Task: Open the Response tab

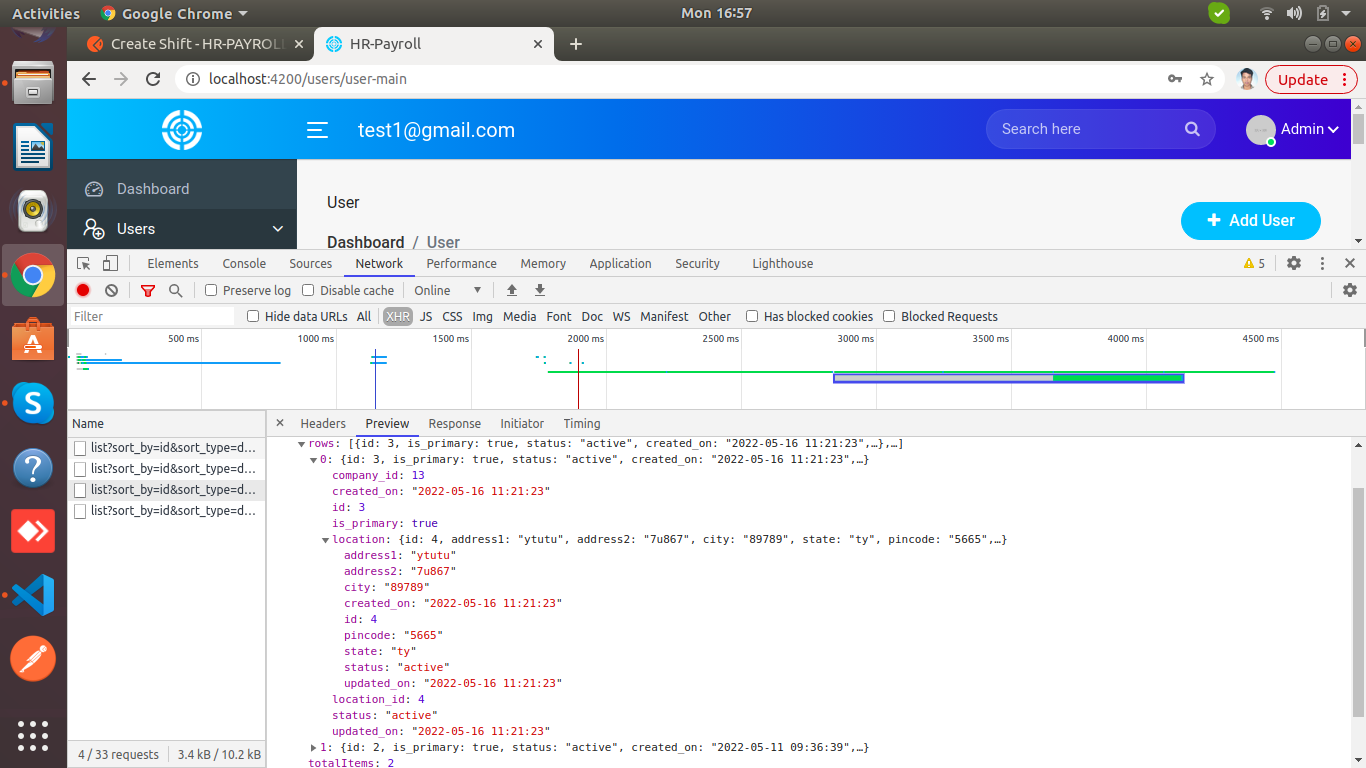Action: [454, 423]
